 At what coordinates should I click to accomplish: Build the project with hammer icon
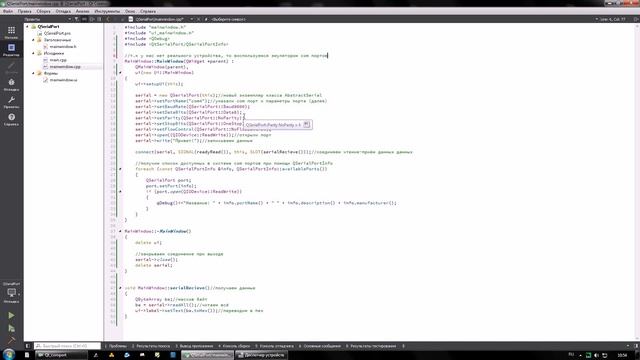pos(11,340)
